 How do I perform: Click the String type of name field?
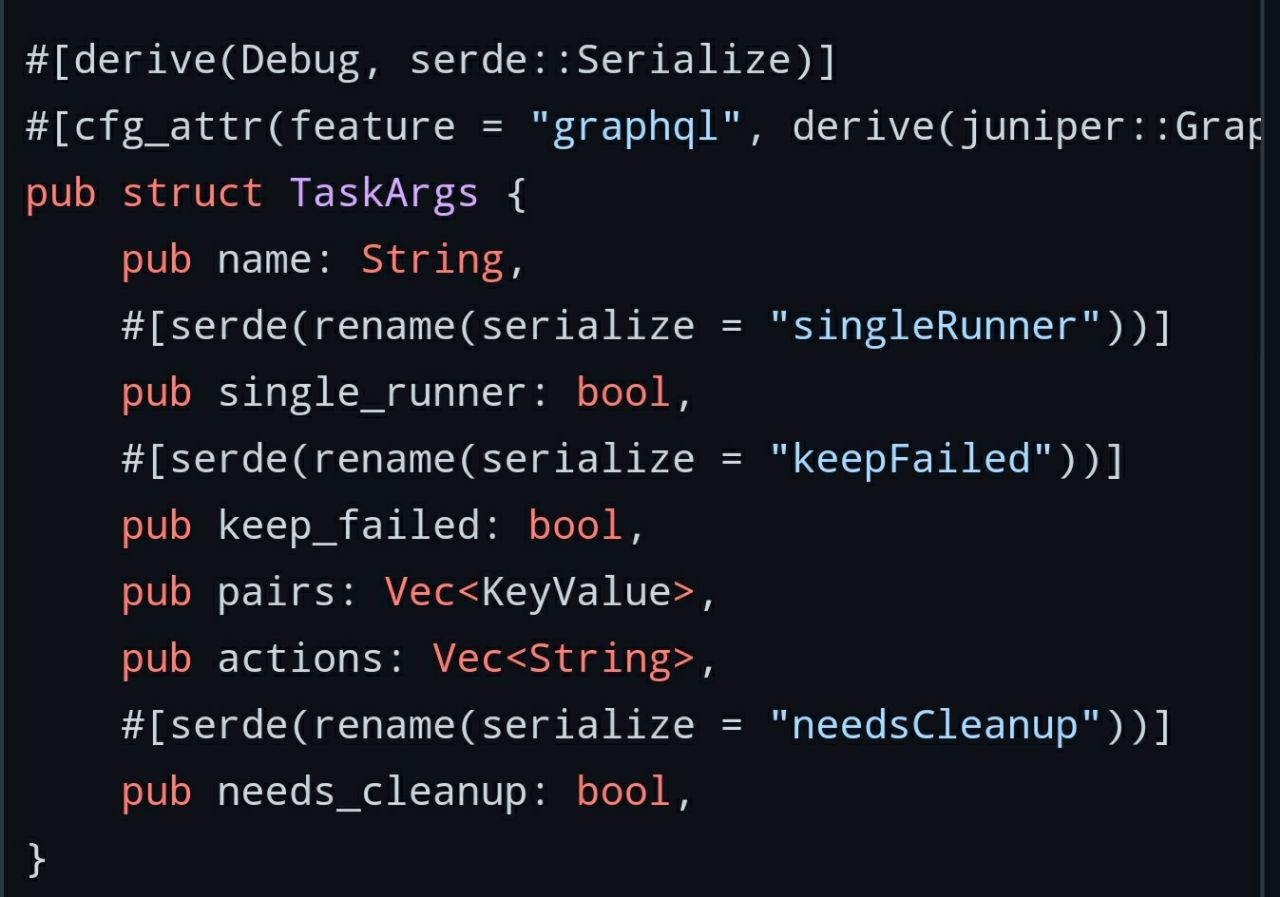[432, 260]
